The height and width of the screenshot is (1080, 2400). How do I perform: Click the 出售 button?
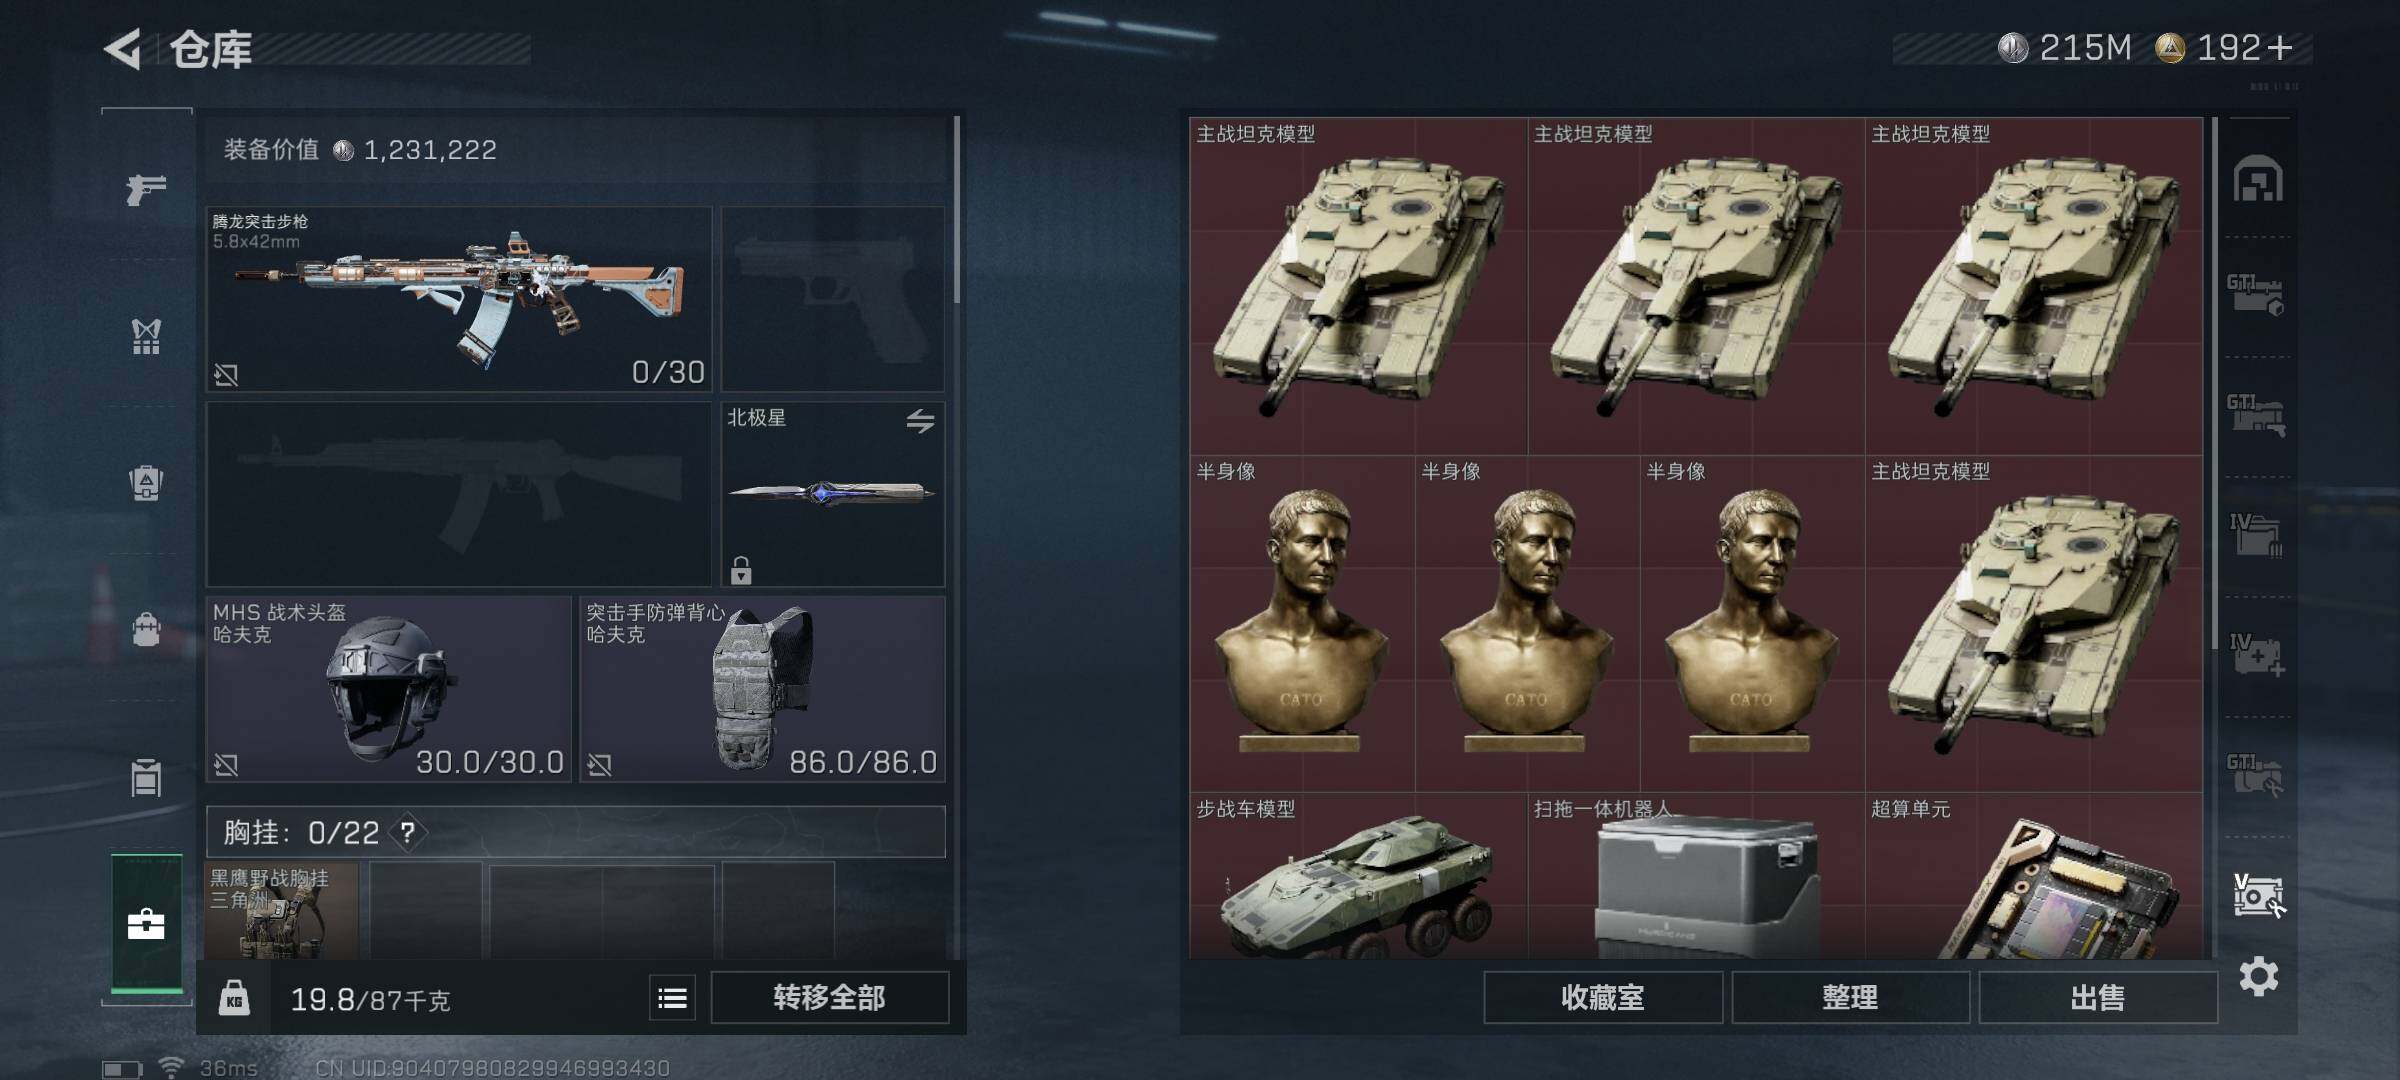[2098, 997]
